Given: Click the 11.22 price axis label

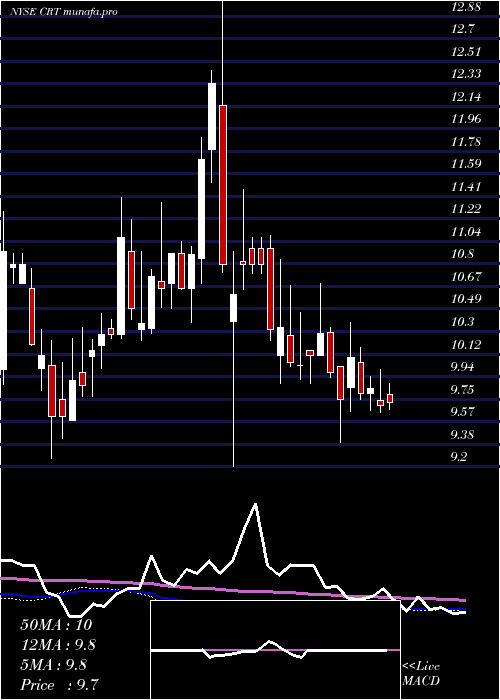Looking at the screenshot, I should coord(466,209).
